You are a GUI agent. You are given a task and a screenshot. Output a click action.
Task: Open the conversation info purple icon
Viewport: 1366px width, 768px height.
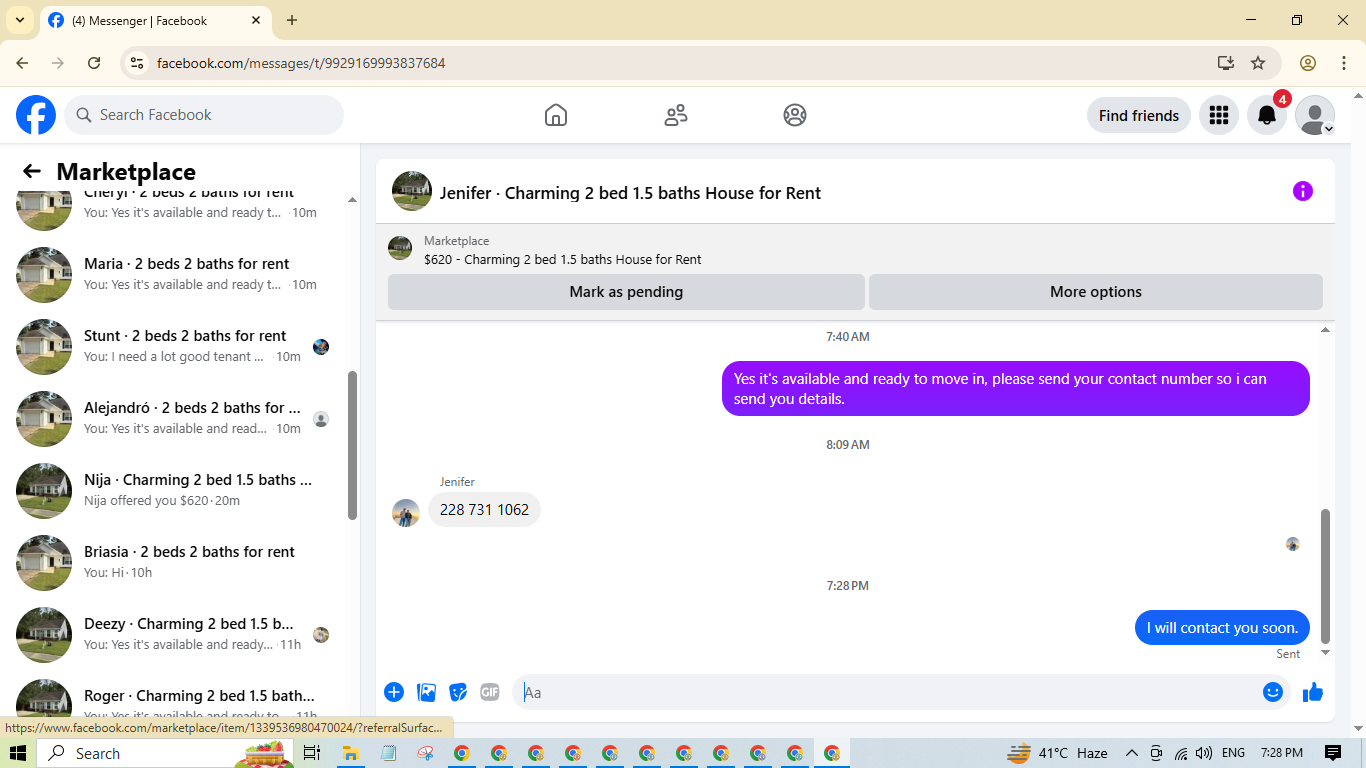point(1302,191)
